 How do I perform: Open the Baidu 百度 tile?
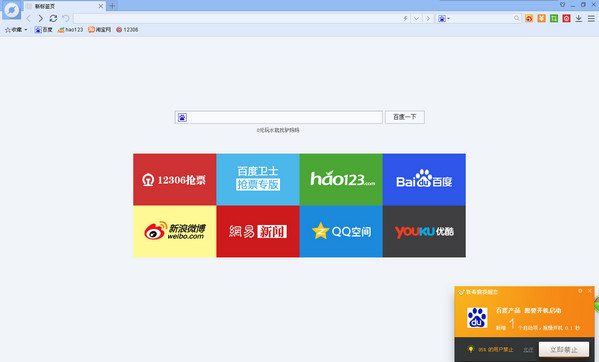coord(424,179)
